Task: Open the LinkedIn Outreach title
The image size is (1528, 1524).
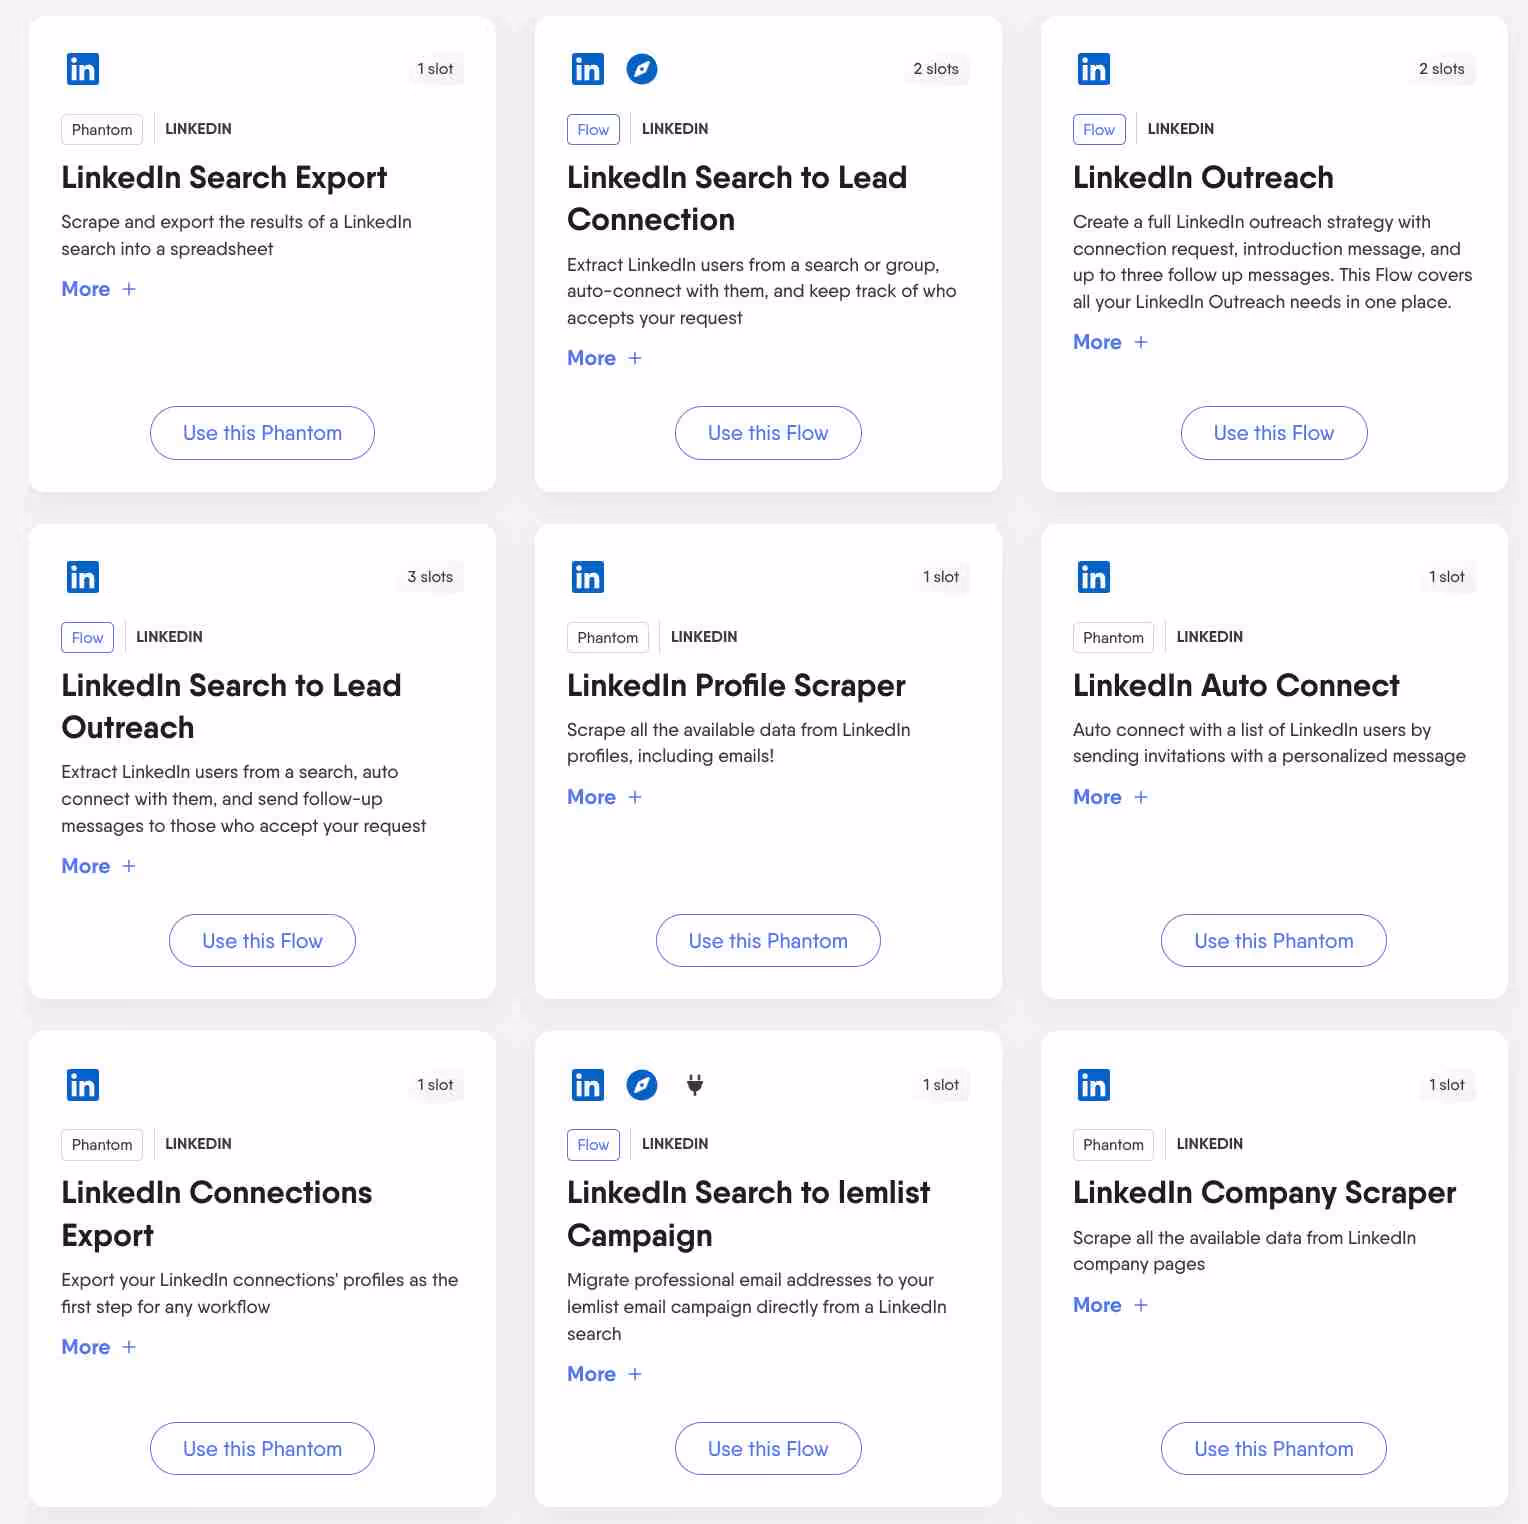Action: coord(1203,178)
